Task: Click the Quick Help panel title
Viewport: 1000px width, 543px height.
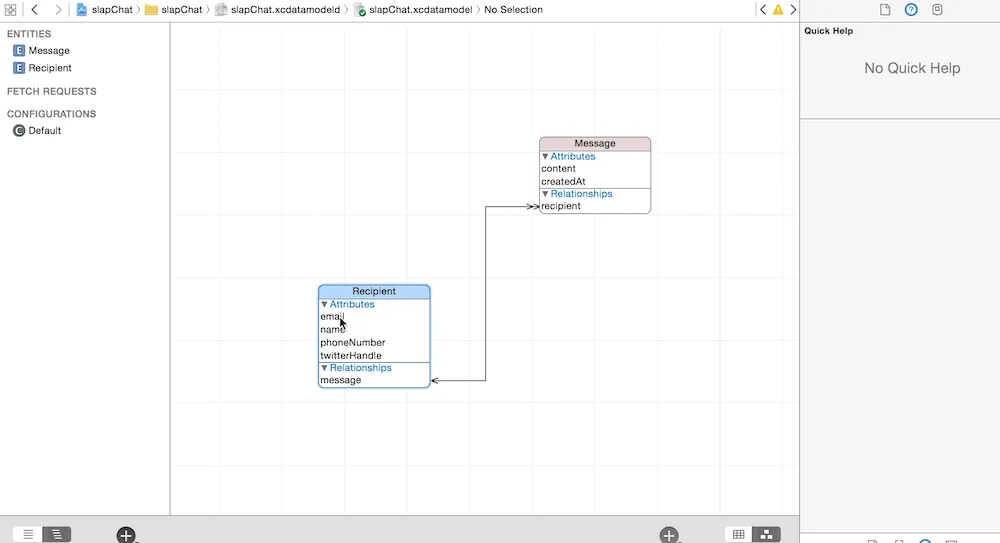Action: (828, 31)
